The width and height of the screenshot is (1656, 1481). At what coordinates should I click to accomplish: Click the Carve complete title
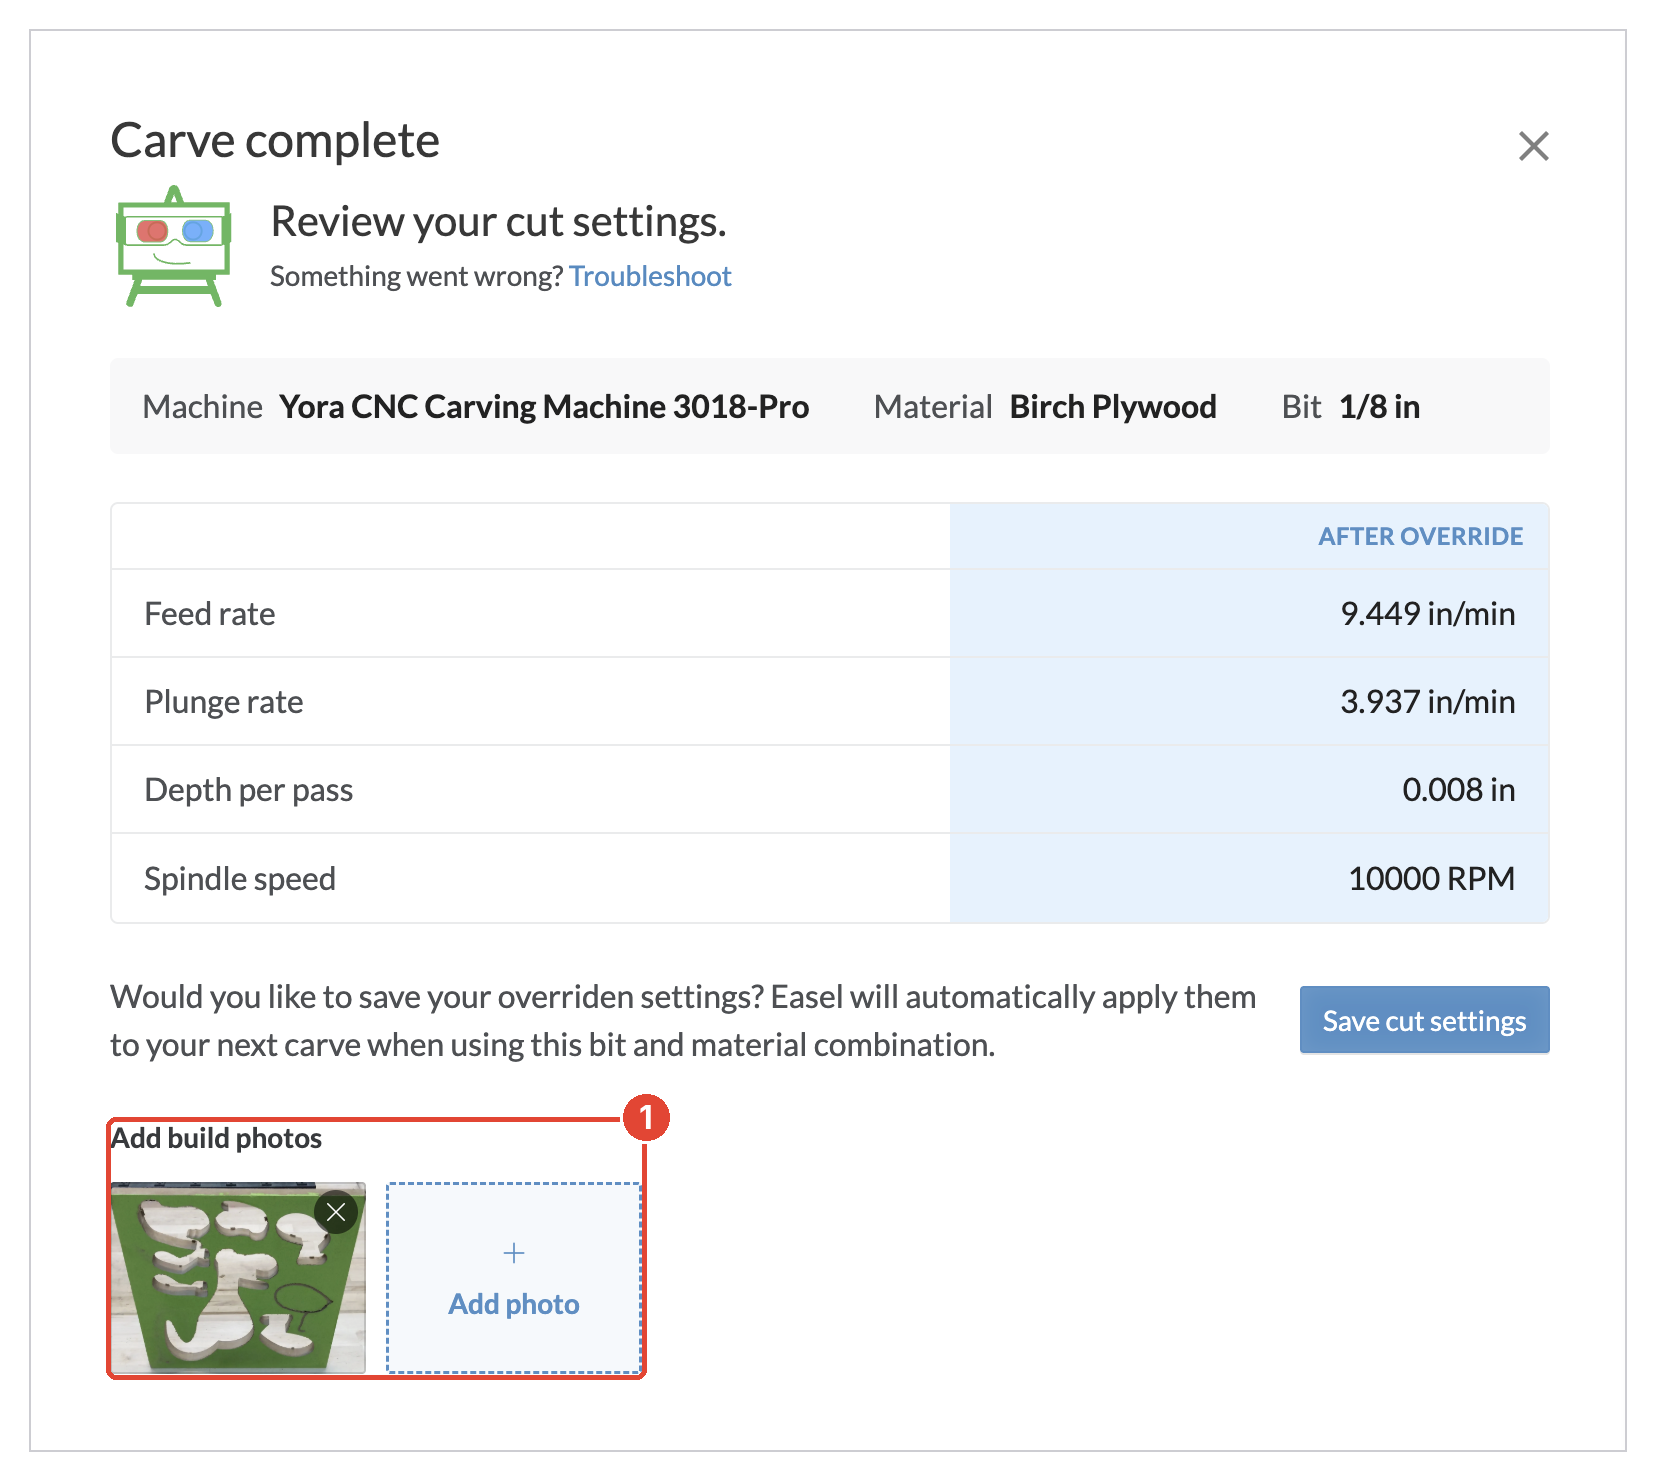[x=275, y=140]
